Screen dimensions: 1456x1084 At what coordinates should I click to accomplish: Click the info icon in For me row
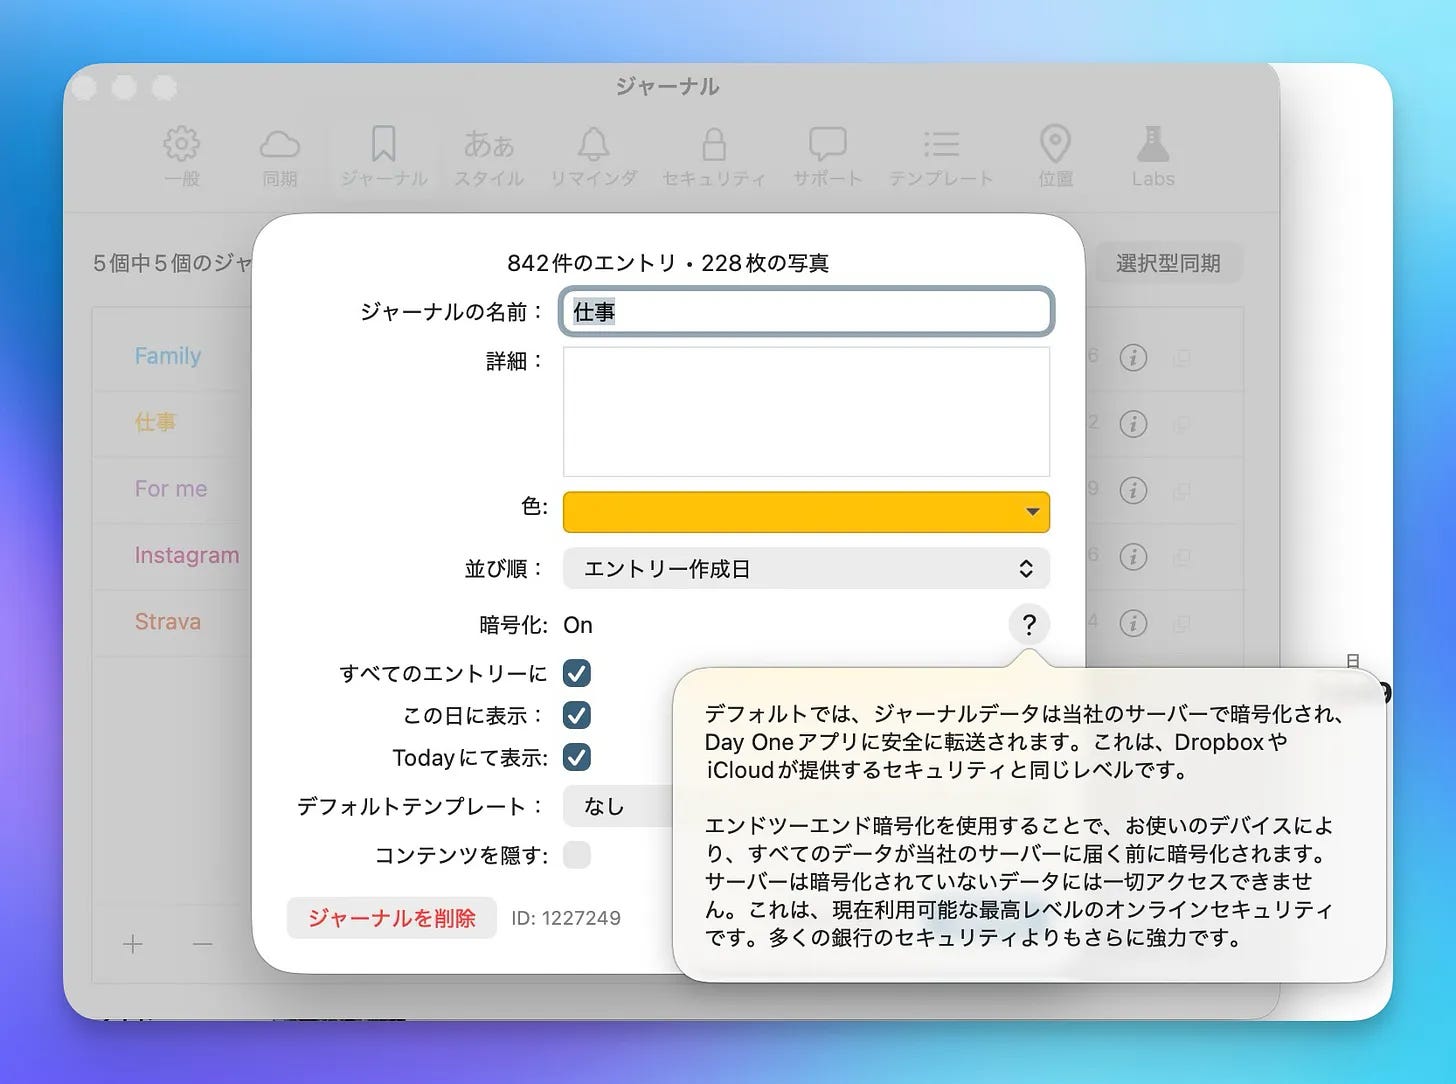click(1133, 490)
